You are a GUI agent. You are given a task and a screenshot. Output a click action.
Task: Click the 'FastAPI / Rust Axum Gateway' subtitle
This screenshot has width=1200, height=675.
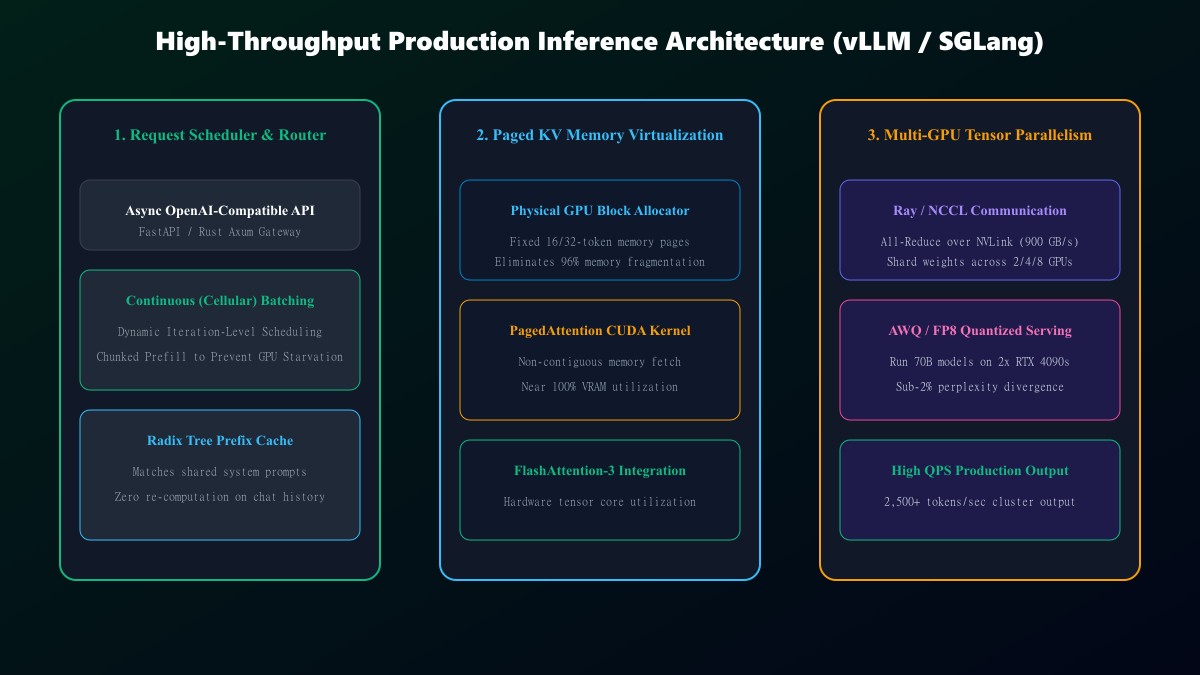220,232
